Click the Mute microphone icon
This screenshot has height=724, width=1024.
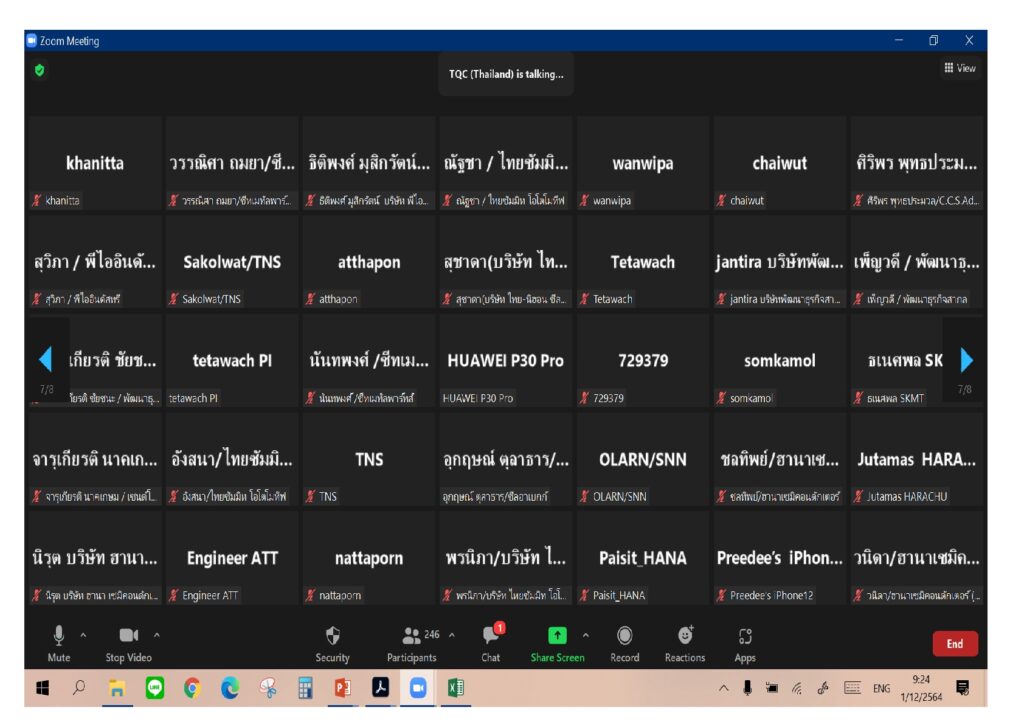(x=59, y=635)
